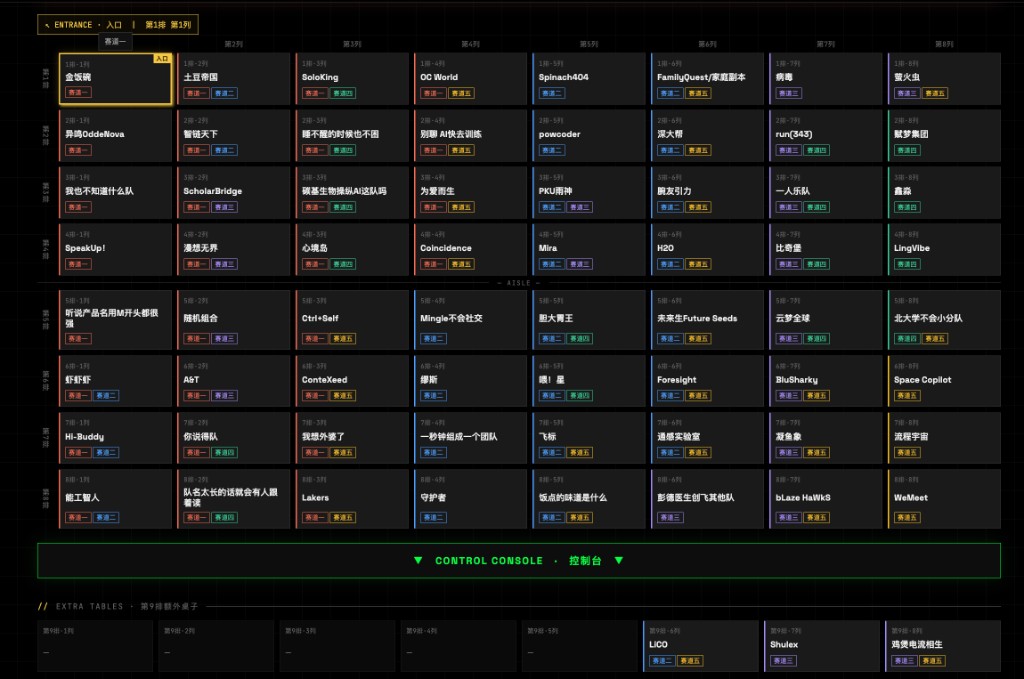Open the Lakers team card
This screenshot has width=1024, height=679.
[352, 499]
